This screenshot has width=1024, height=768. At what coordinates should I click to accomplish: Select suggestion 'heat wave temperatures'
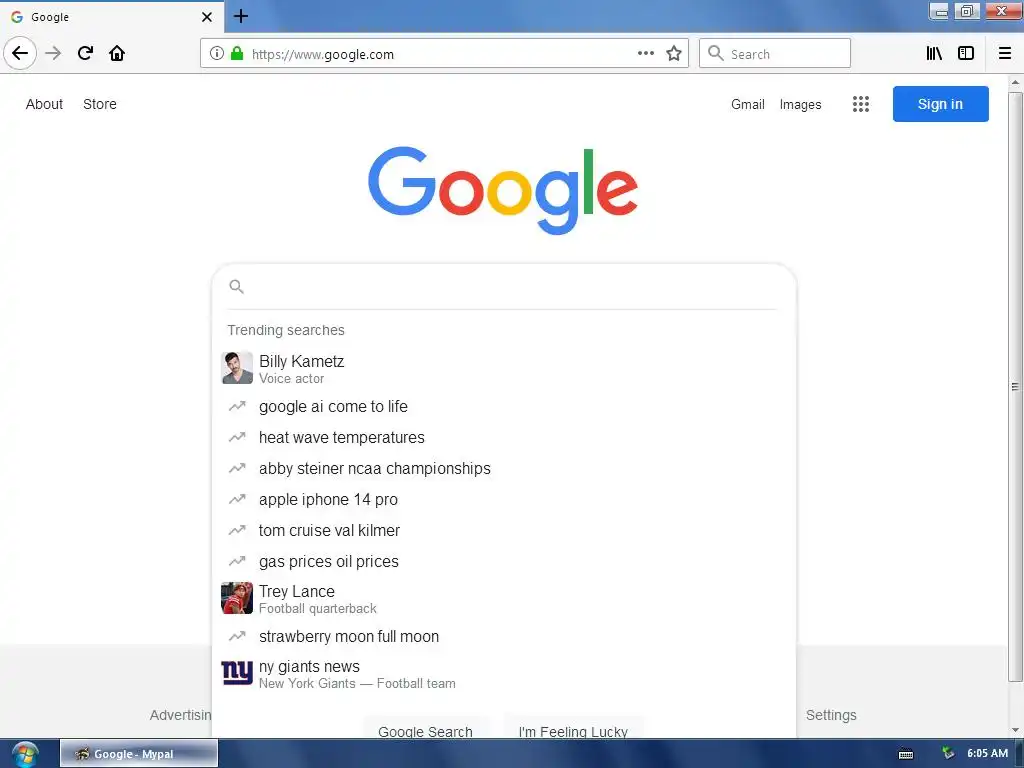click(x=504, y=438)
